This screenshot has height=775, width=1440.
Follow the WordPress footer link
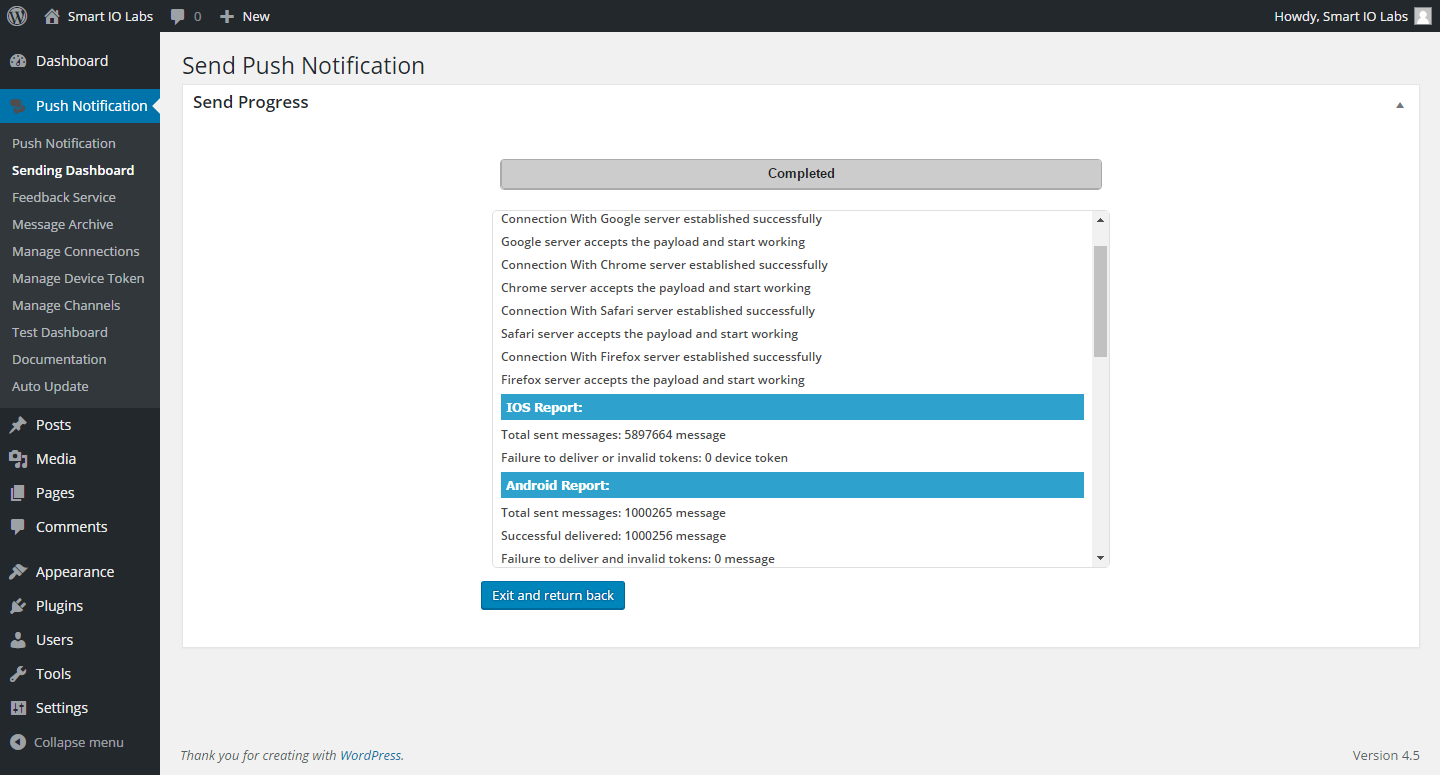coord(370,755)
